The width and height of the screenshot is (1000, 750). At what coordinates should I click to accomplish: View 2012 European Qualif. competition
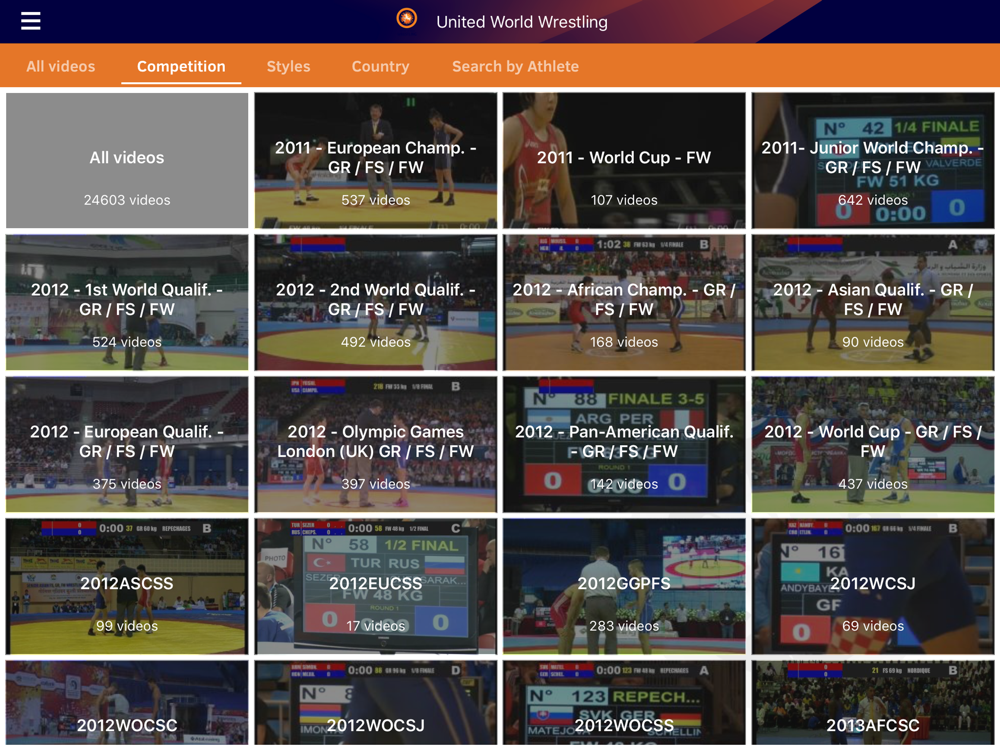(127, 445)
